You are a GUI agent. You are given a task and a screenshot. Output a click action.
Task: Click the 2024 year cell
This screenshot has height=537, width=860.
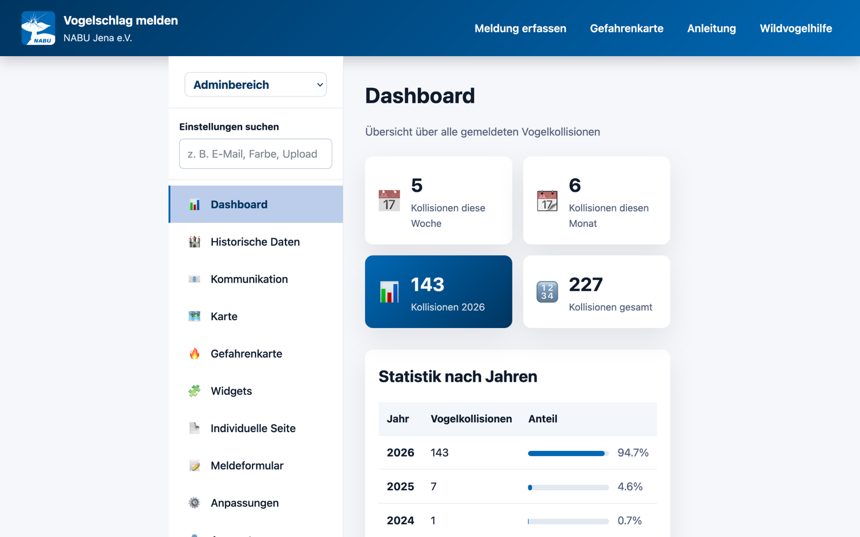pos(400,521)
